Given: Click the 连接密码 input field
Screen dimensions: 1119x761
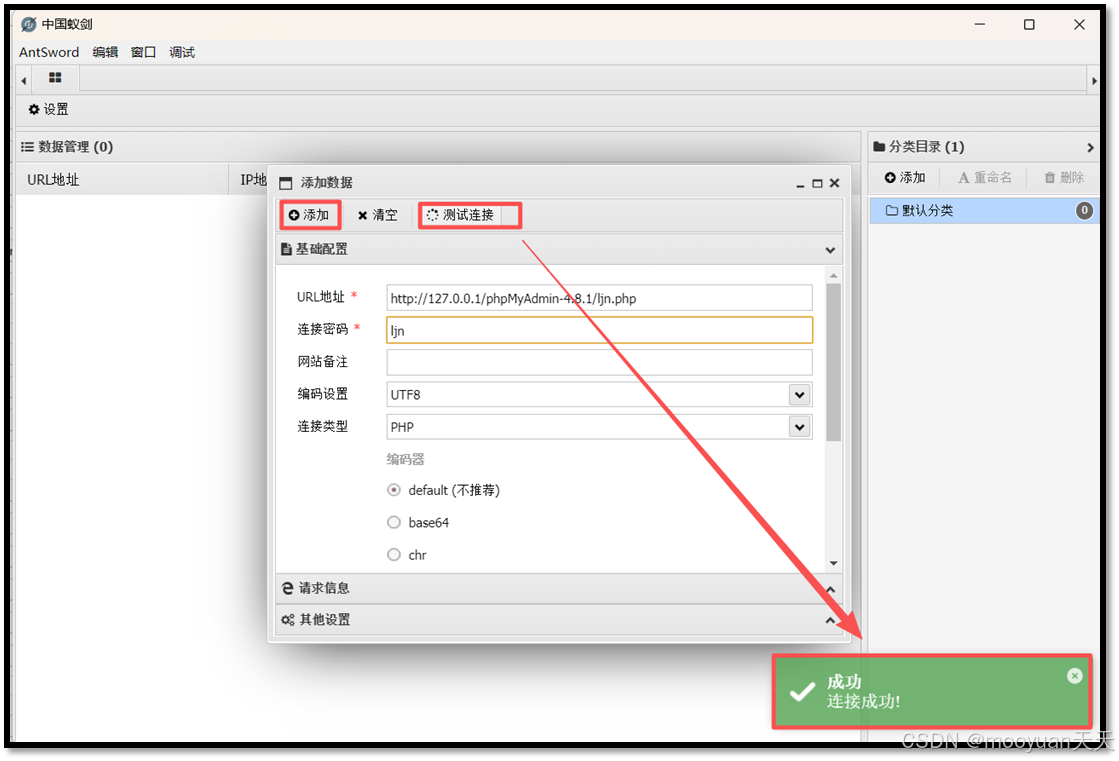Looking at the screenshot, I should pyautogui.click(x=599, y=330).
